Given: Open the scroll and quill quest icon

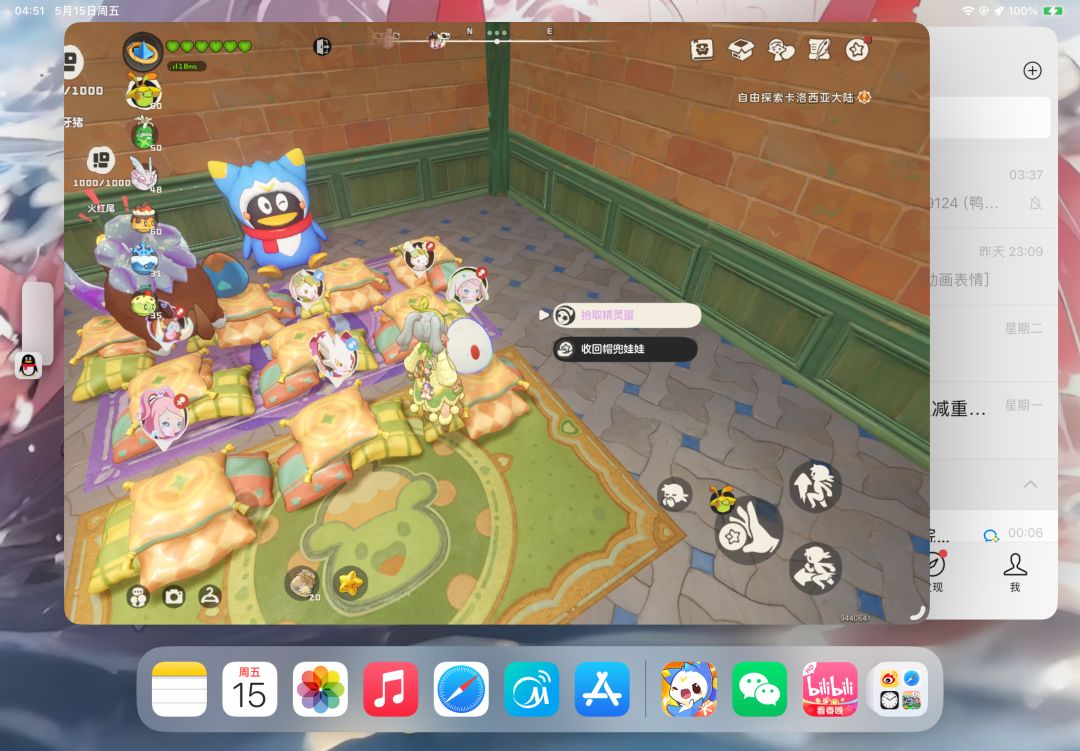Looking at the screenshot, I should 819,50.
